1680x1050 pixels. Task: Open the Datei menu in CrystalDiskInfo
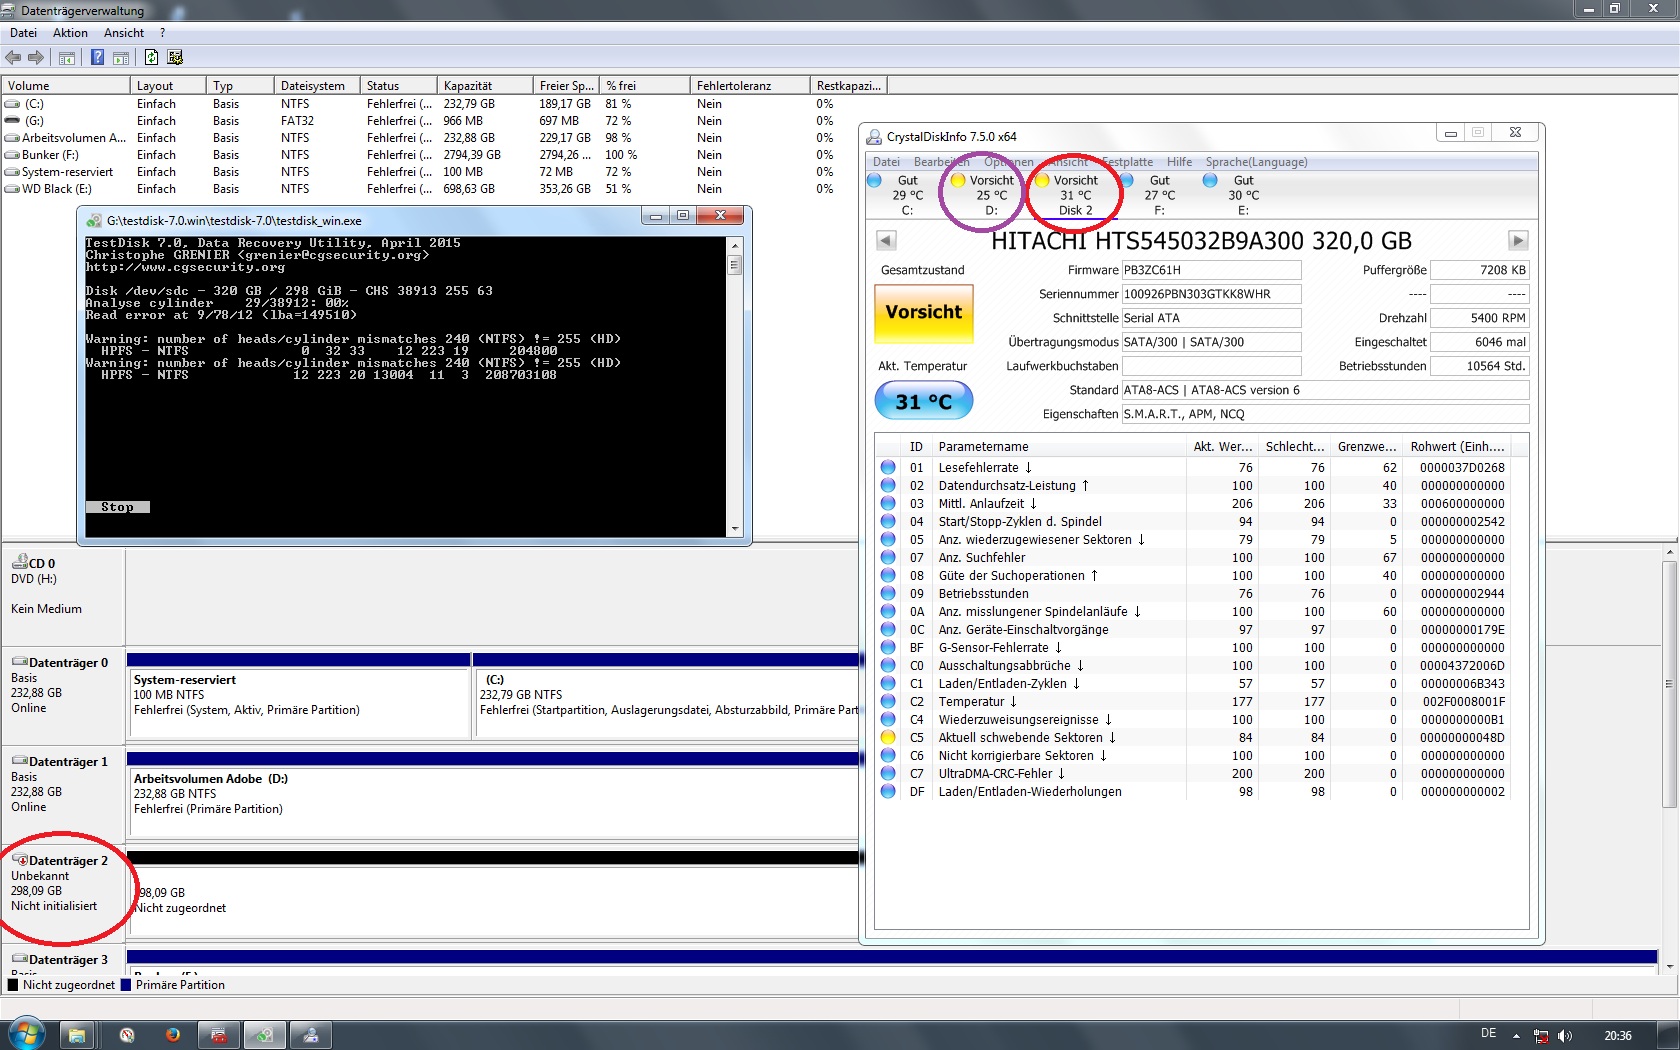[x=886, y=162]
